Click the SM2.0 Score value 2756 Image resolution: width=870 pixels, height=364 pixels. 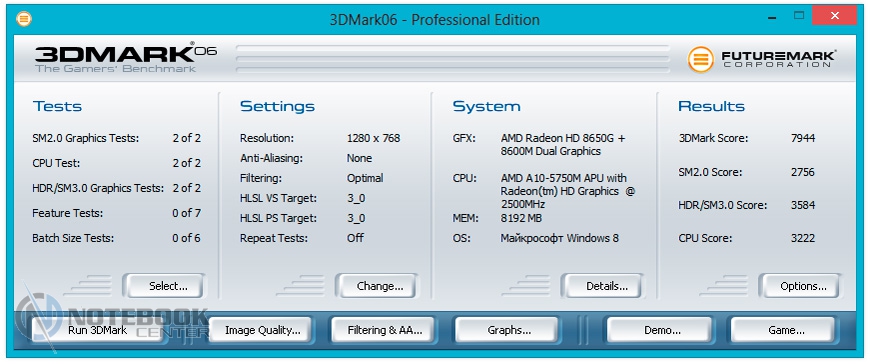pyautogui.click(x=803, y=172)
